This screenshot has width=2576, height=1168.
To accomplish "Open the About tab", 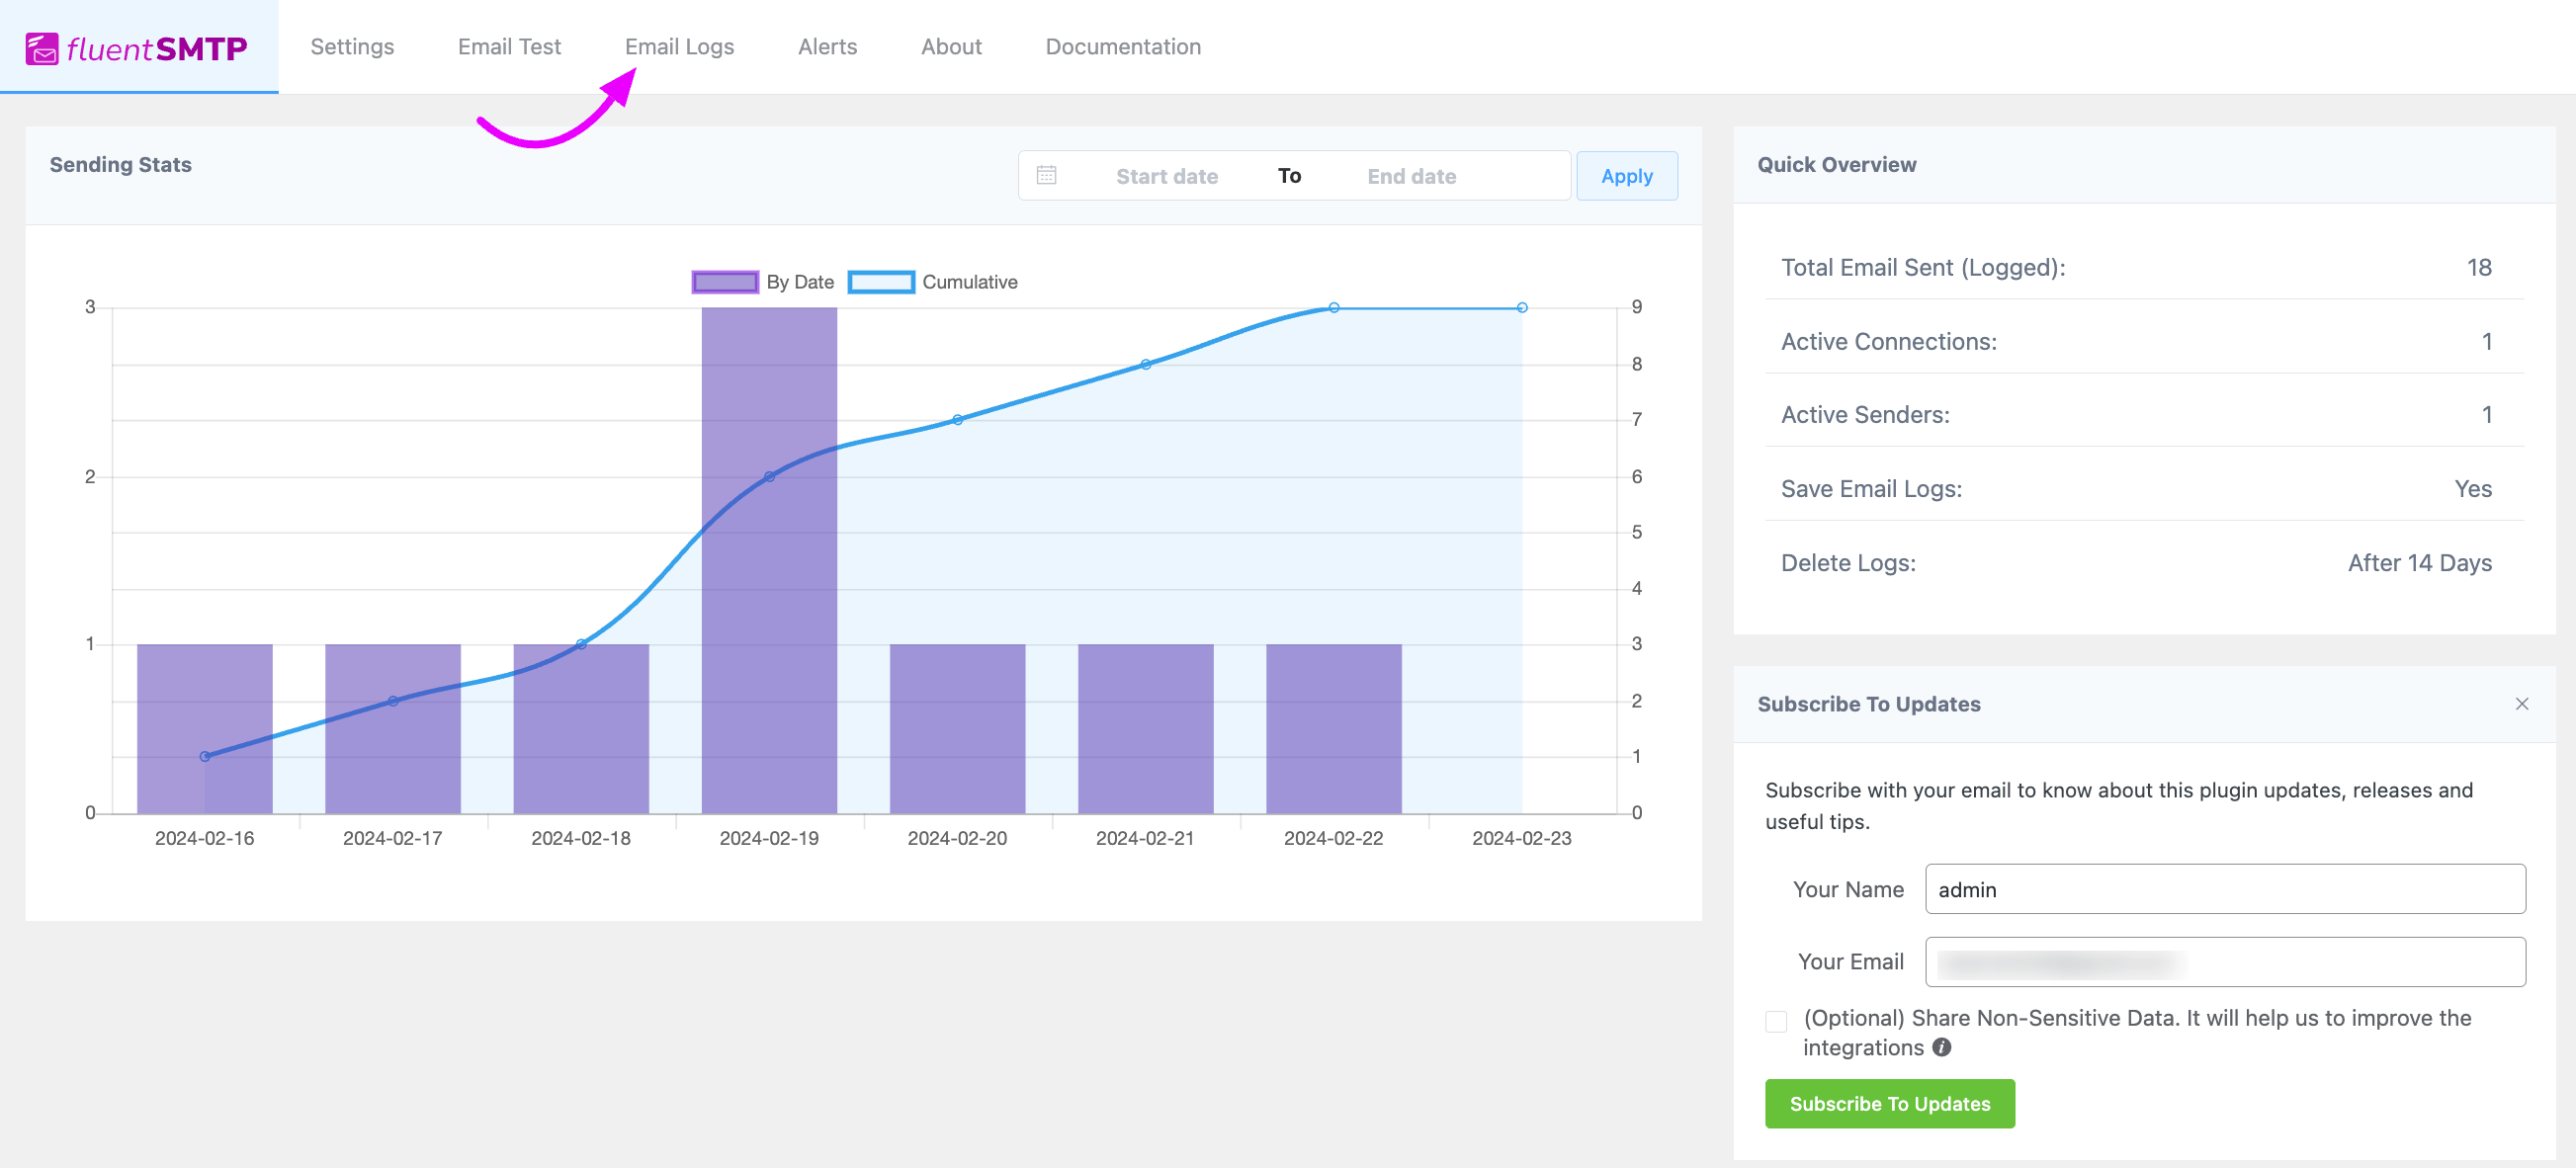I will click(x=951, y=47).
